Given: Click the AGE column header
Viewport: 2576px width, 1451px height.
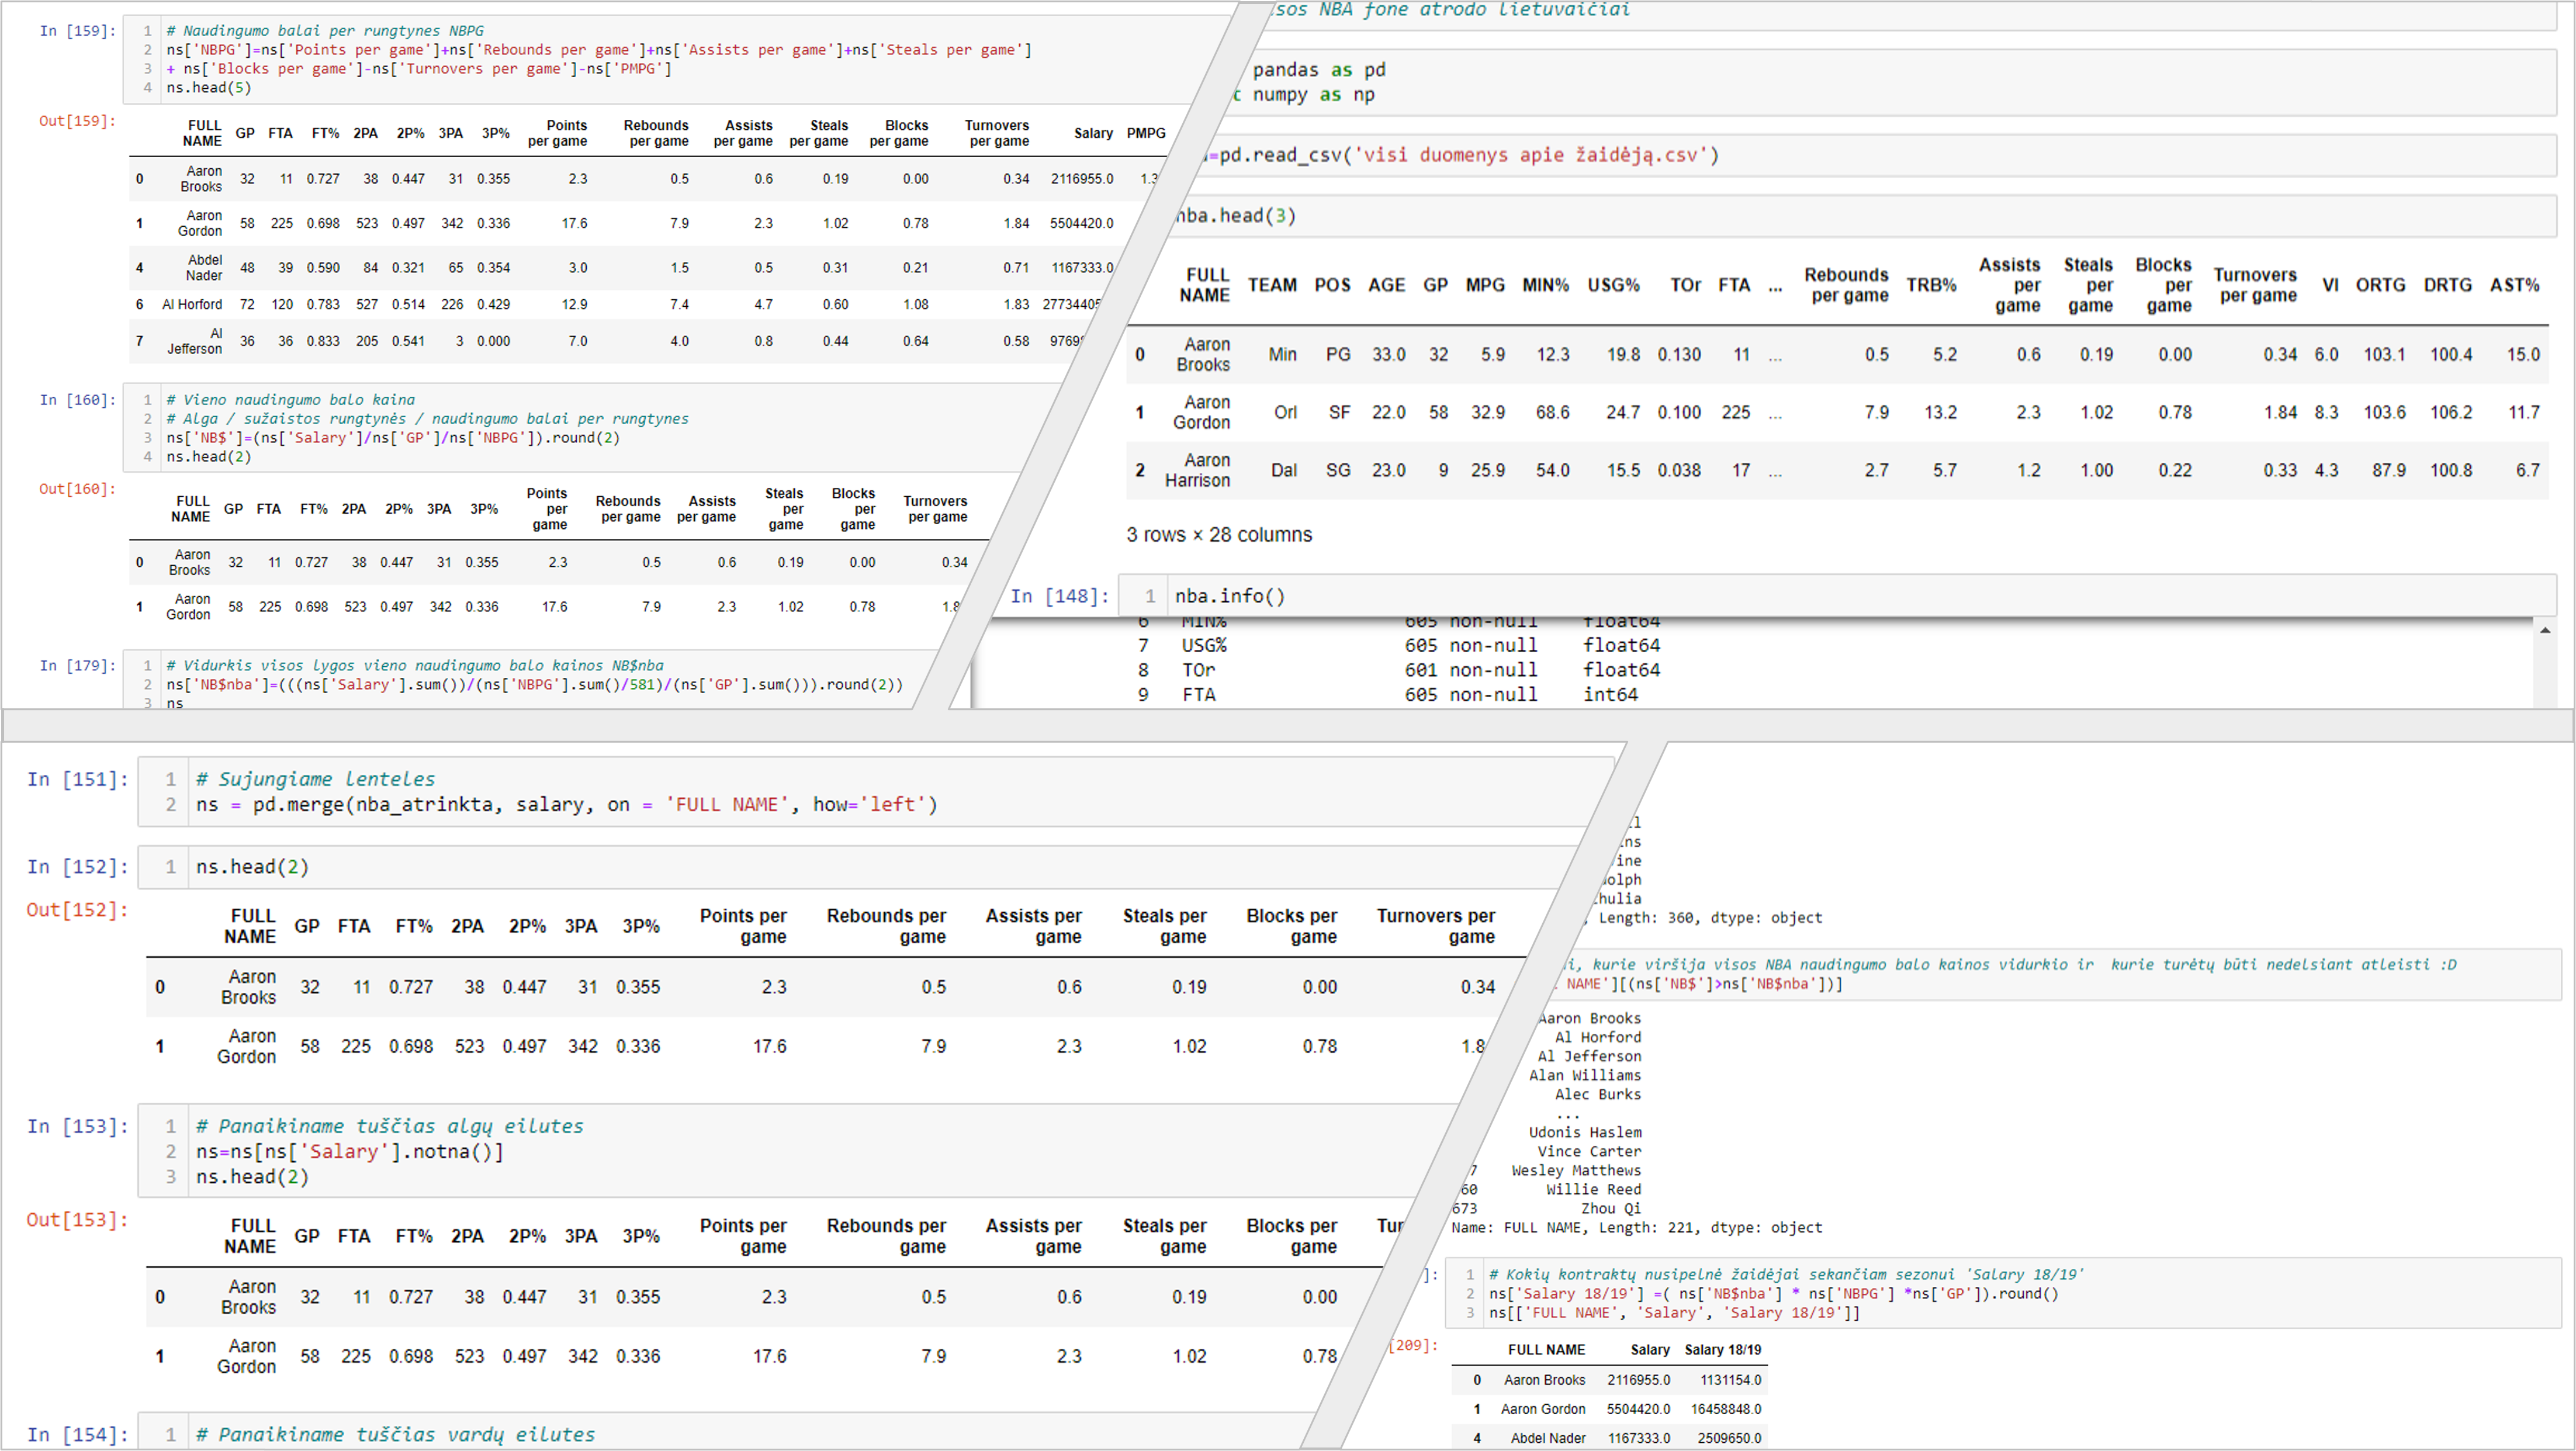Looking at the screenshot, I should [1386, 285].
